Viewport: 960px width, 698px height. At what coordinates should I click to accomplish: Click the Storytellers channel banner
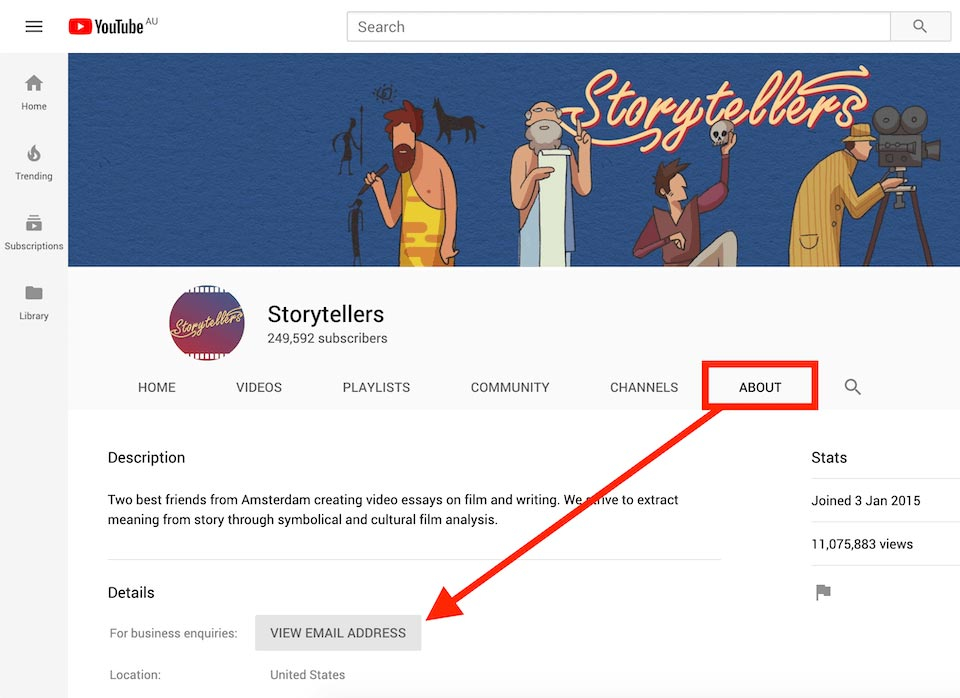(514, 160)
